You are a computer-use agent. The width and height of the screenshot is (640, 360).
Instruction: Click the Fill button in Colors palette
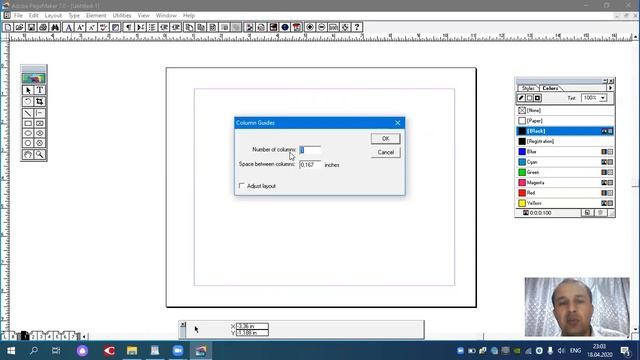click(x=529, y=98)
